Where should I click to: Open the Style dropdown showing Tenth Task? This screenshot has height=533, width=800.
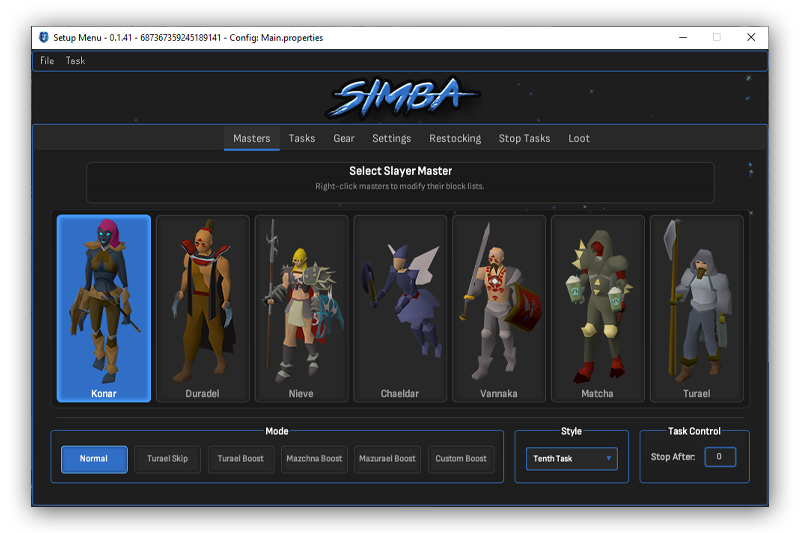pos(572,459)
